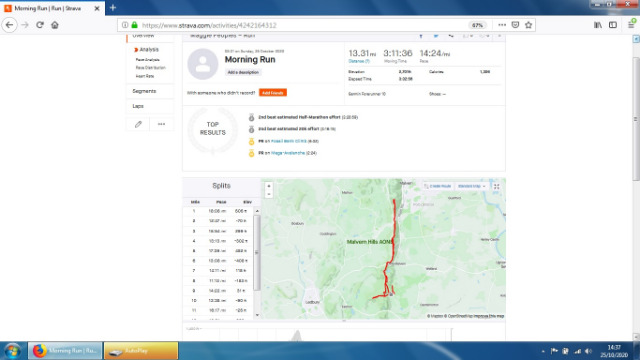Open the Mega-Avalanche segment link
The image size is (640, 360).
coord(288,153)
